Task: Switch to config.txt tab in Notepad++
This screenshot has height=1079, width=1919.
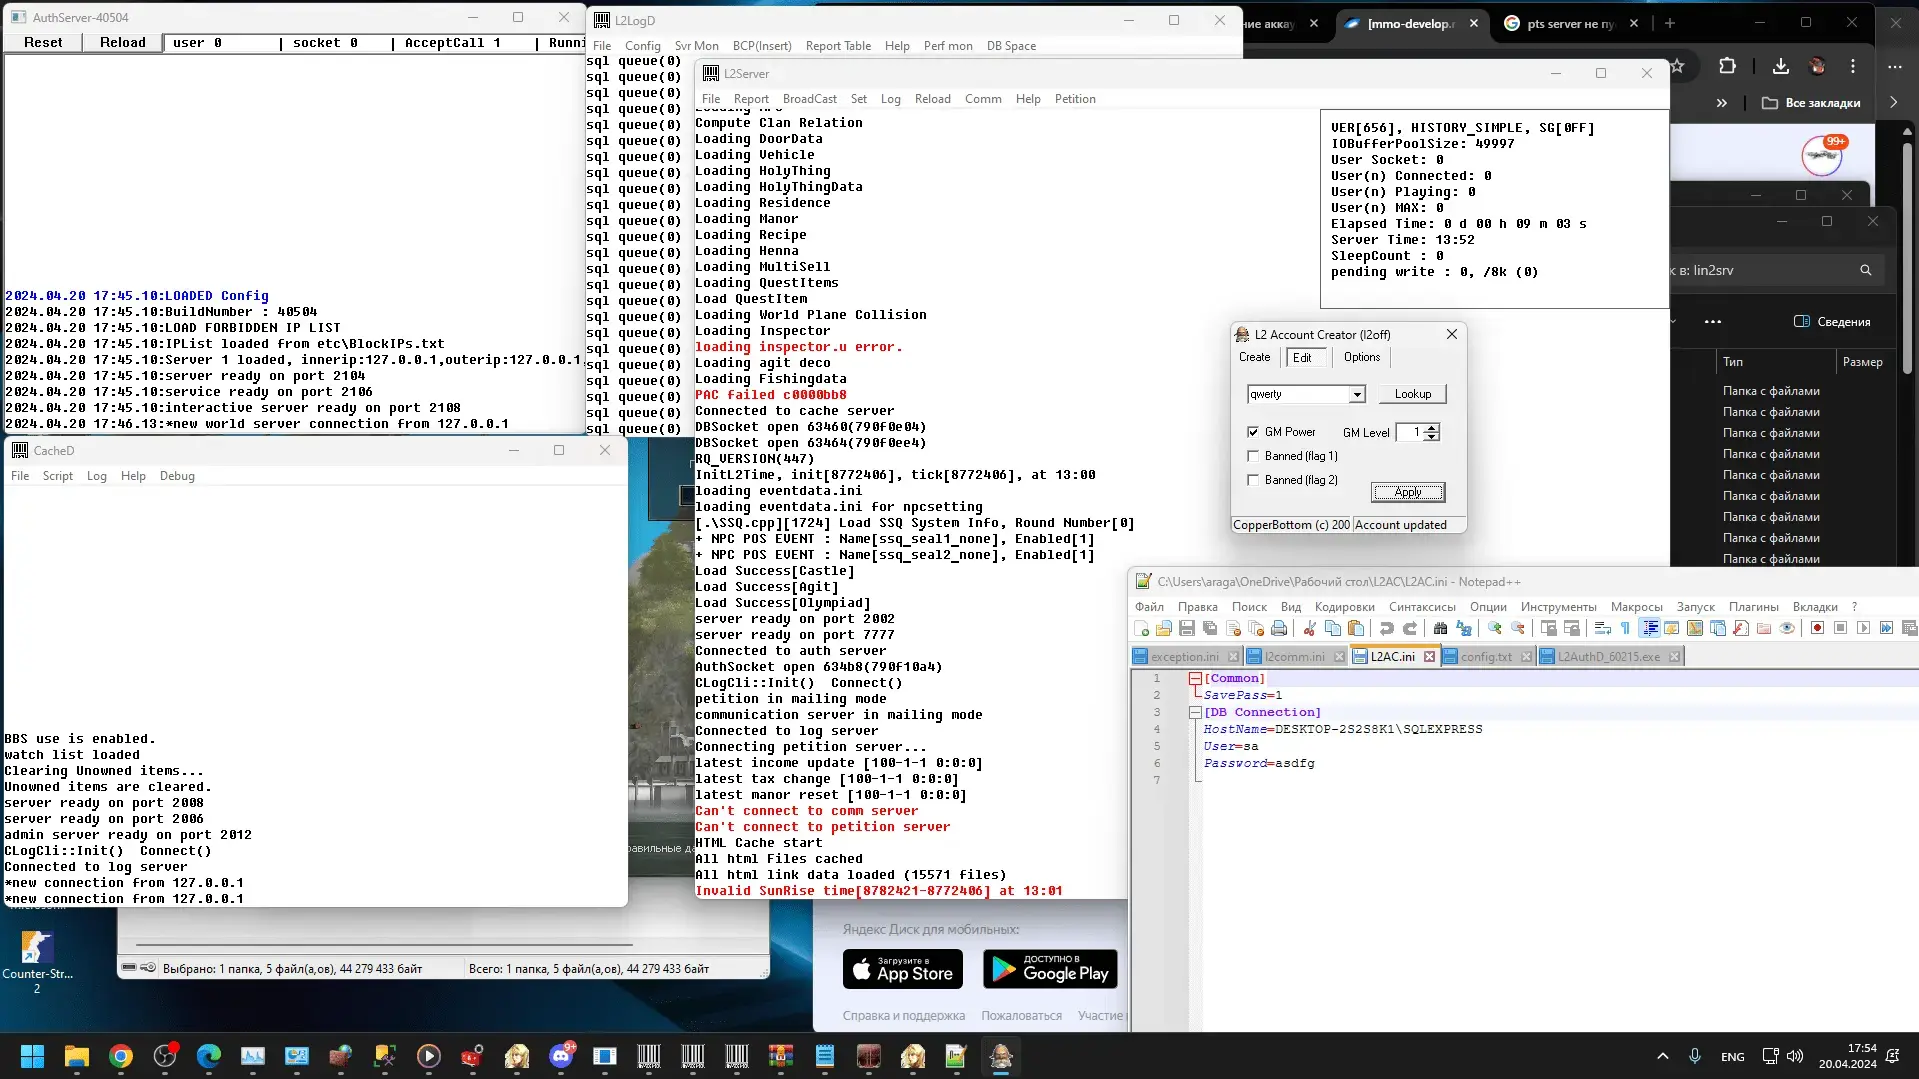Action: [x=1486, y=657]
